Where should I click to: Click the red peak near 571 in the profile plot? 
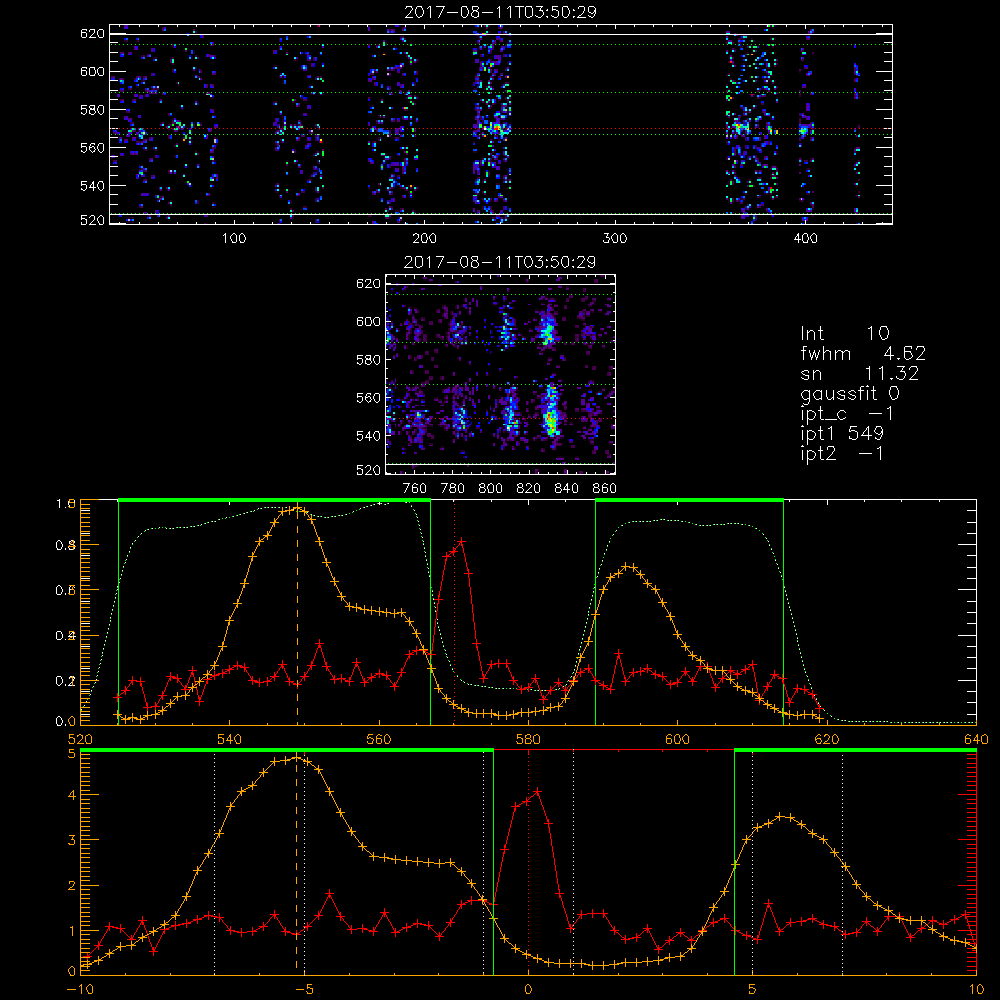(461, 542)
